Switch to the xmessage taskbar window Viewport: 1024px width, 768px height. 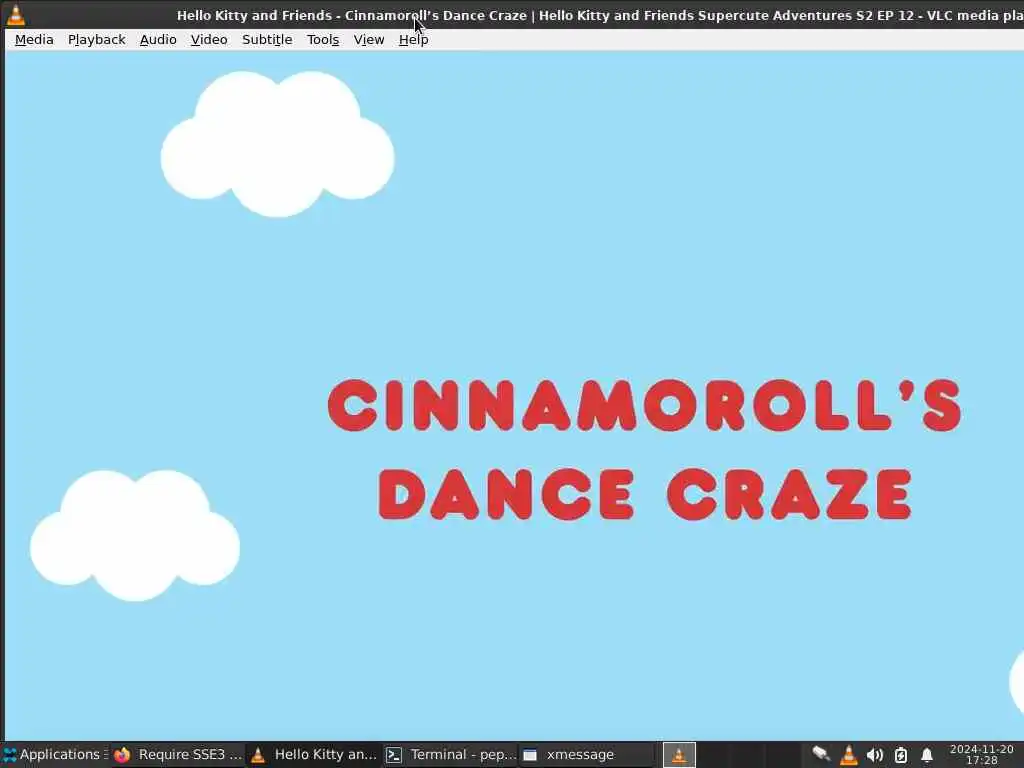(586, 754)
